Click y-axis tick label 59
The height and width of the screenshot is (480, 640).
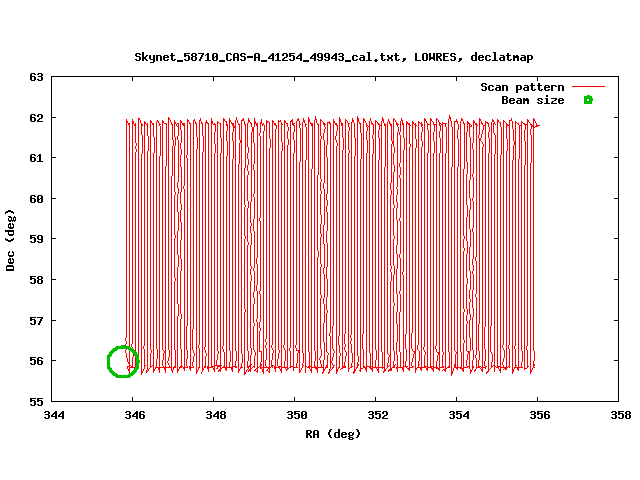coord(36,239)
